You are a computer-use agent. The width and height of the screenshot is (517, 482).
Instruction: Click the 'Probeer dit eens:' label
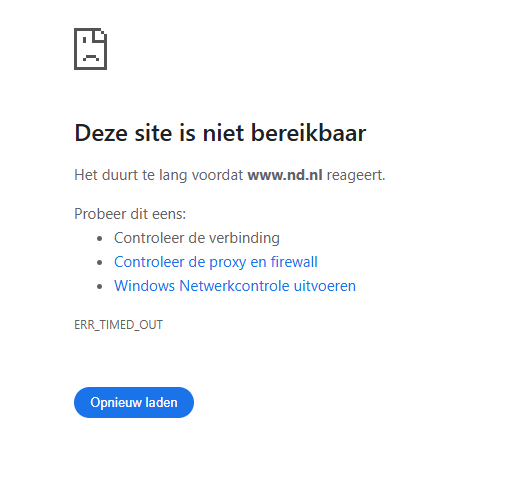130,214
